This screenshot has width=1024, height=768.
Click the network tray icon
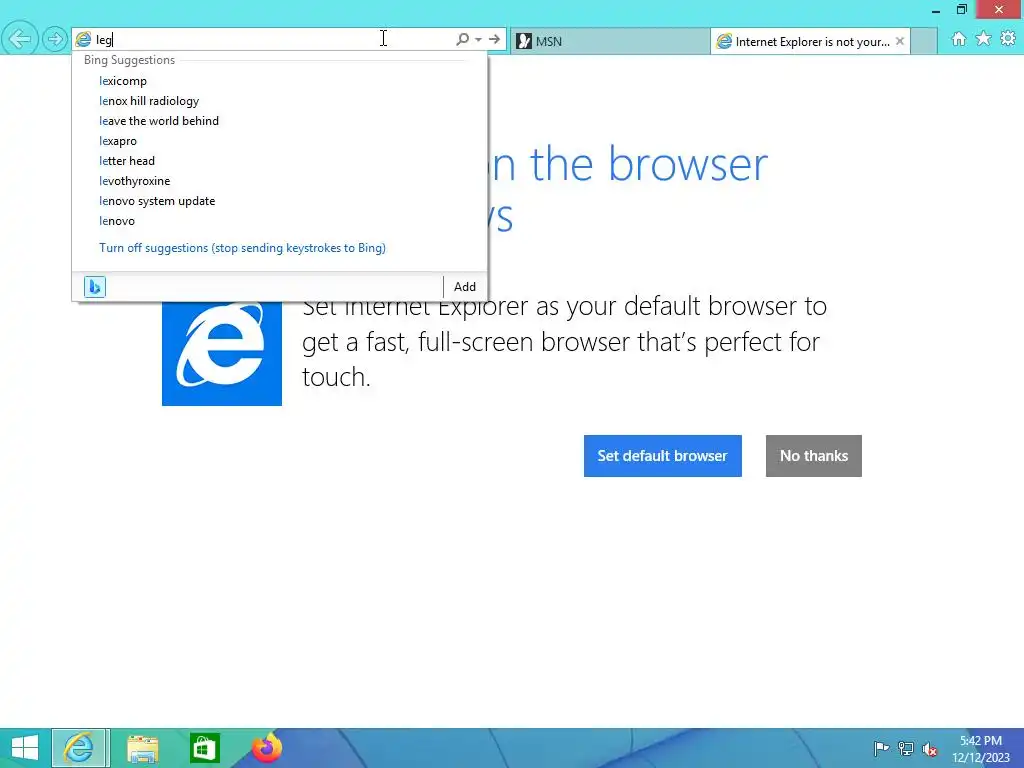(906, 748)
